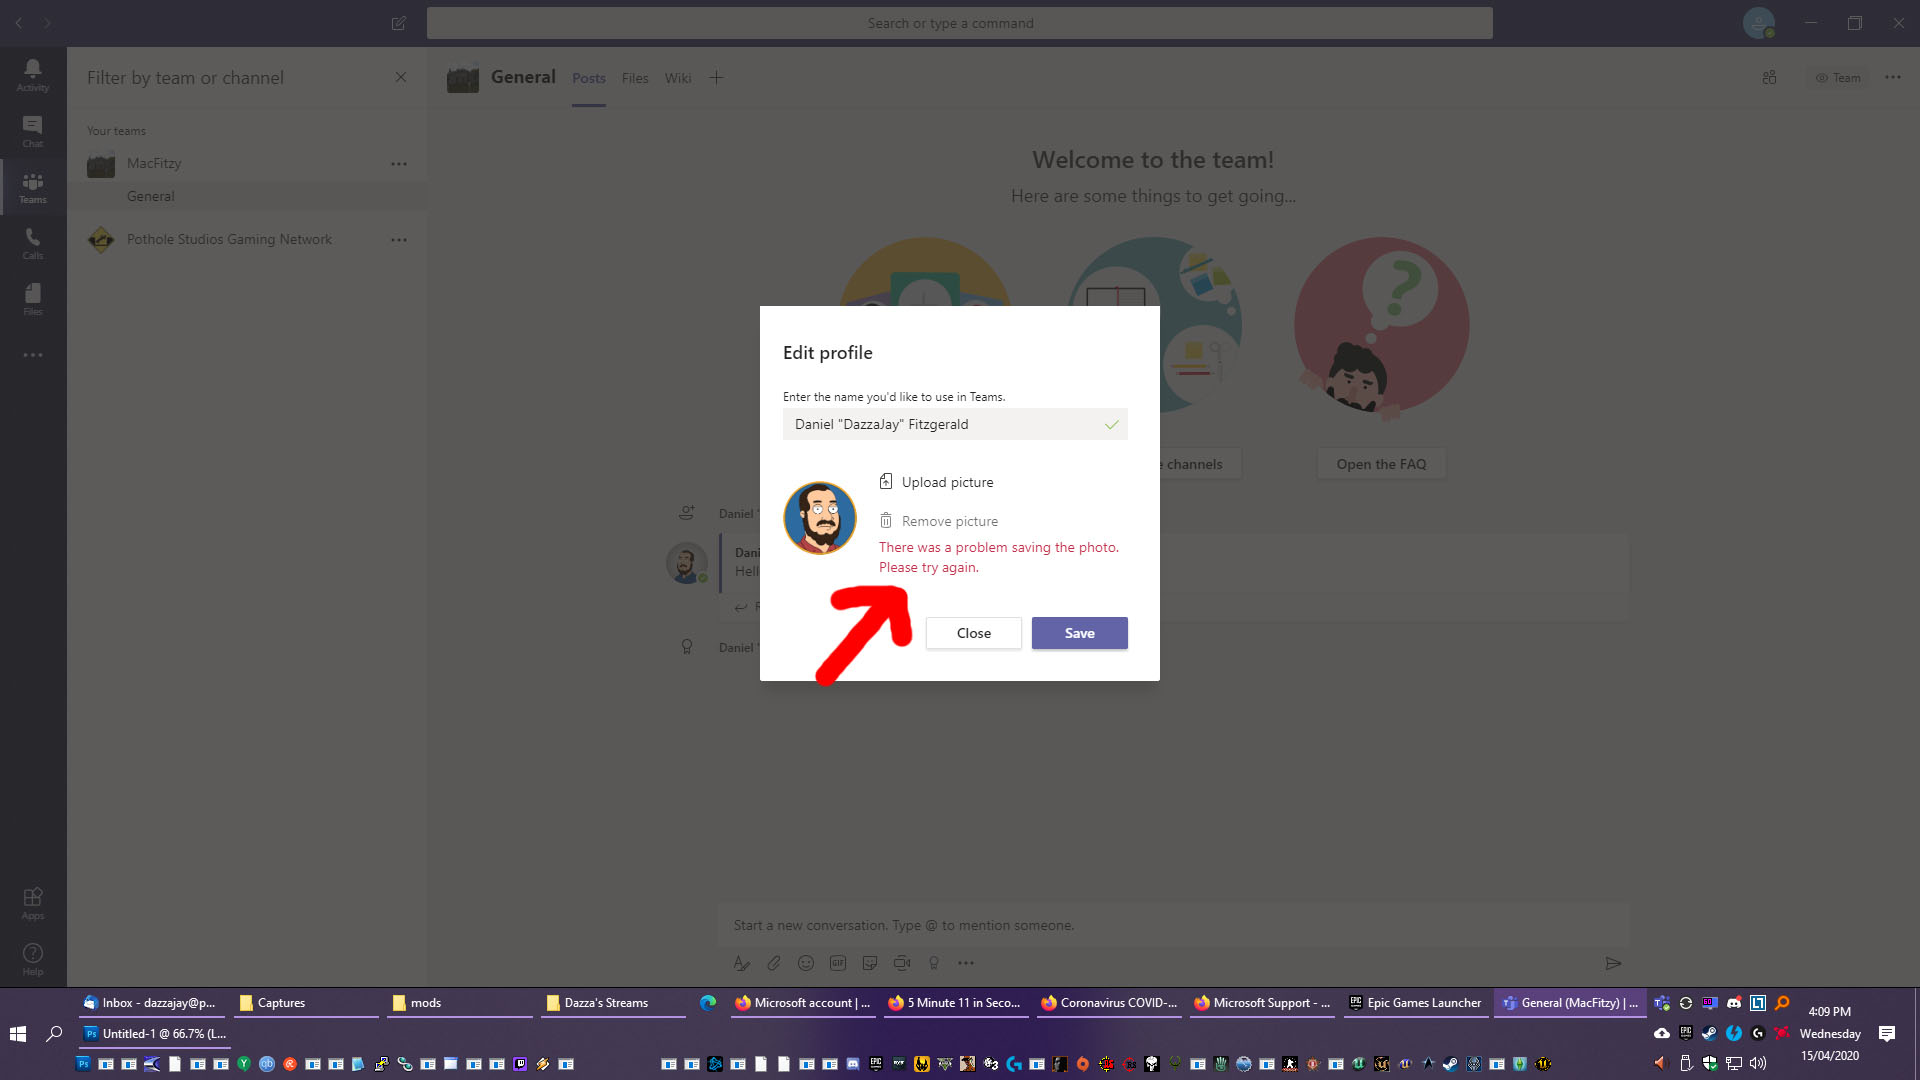Switch to the Files tab
Screen dimensions: 1920x1080
[x=634, y=77]
